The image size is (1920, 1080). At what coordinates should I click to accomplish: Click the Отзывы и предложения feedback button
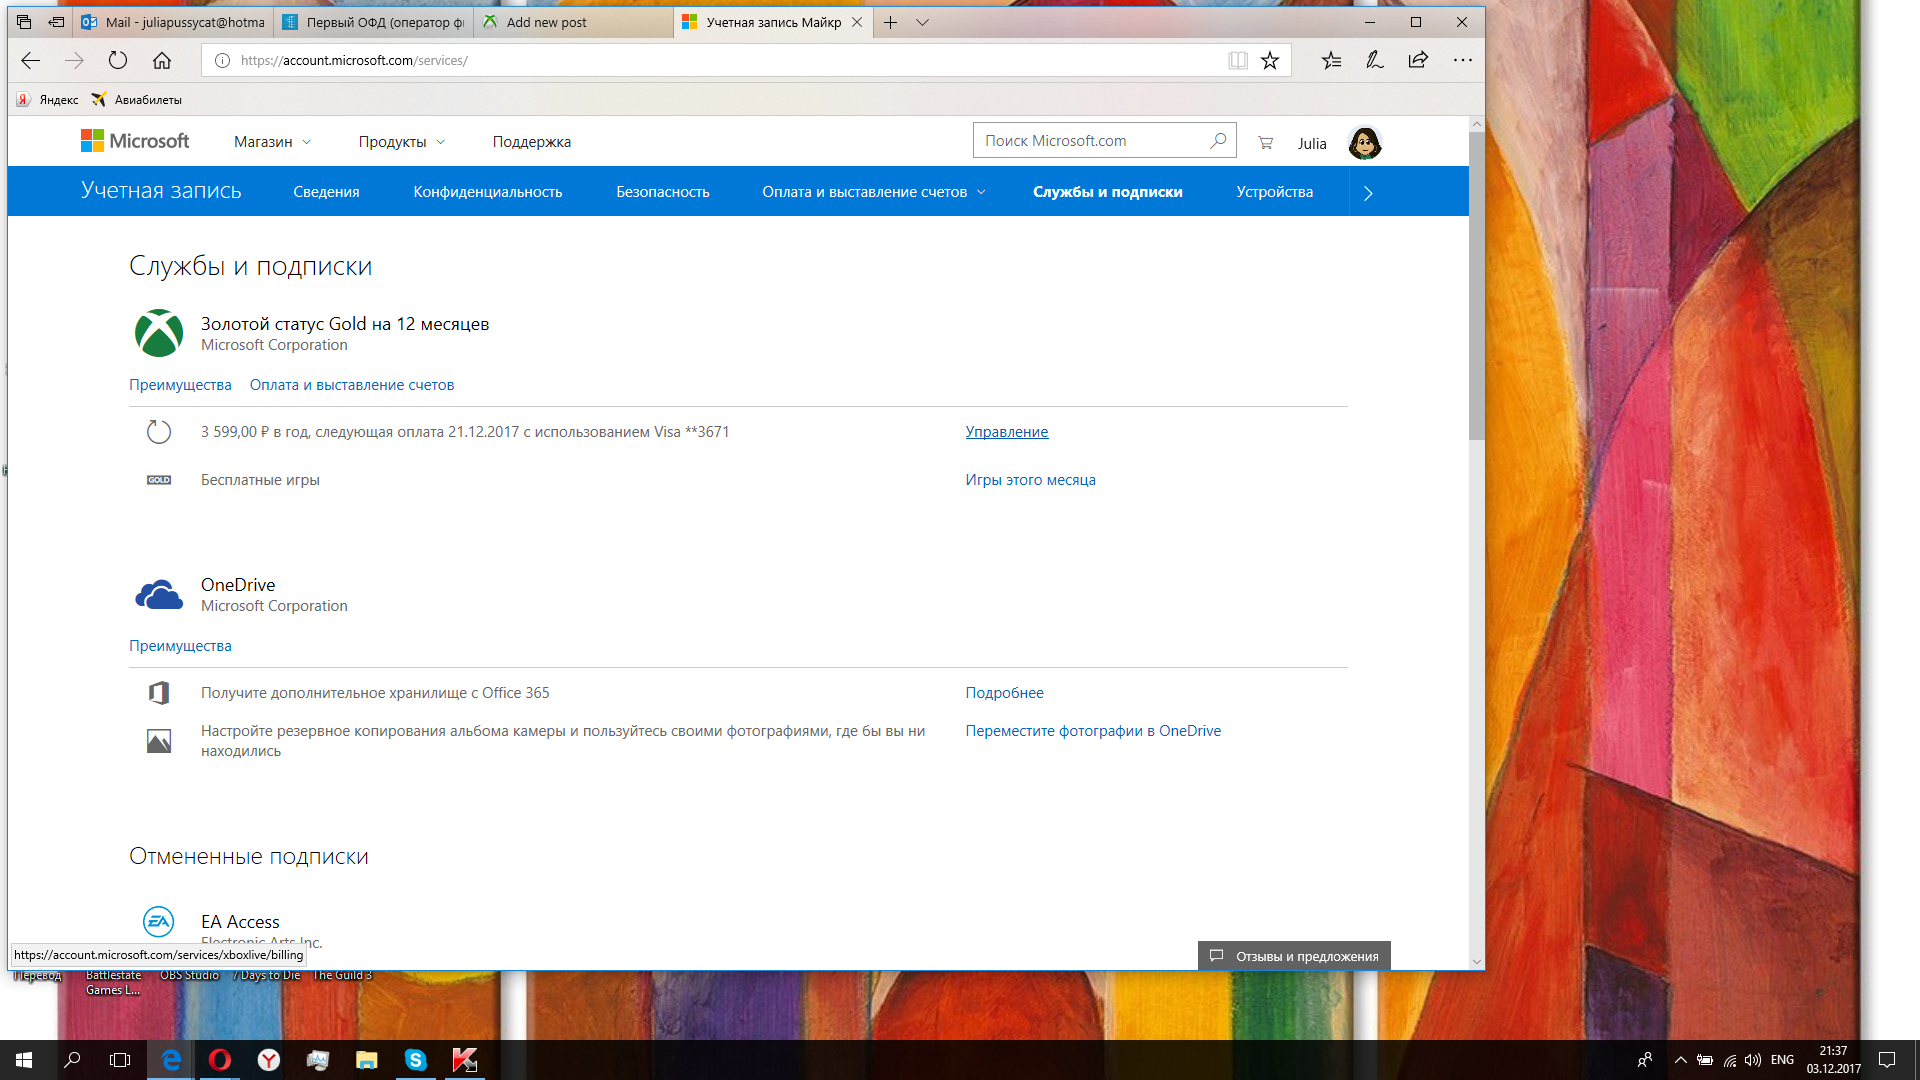coord(1294,956)
